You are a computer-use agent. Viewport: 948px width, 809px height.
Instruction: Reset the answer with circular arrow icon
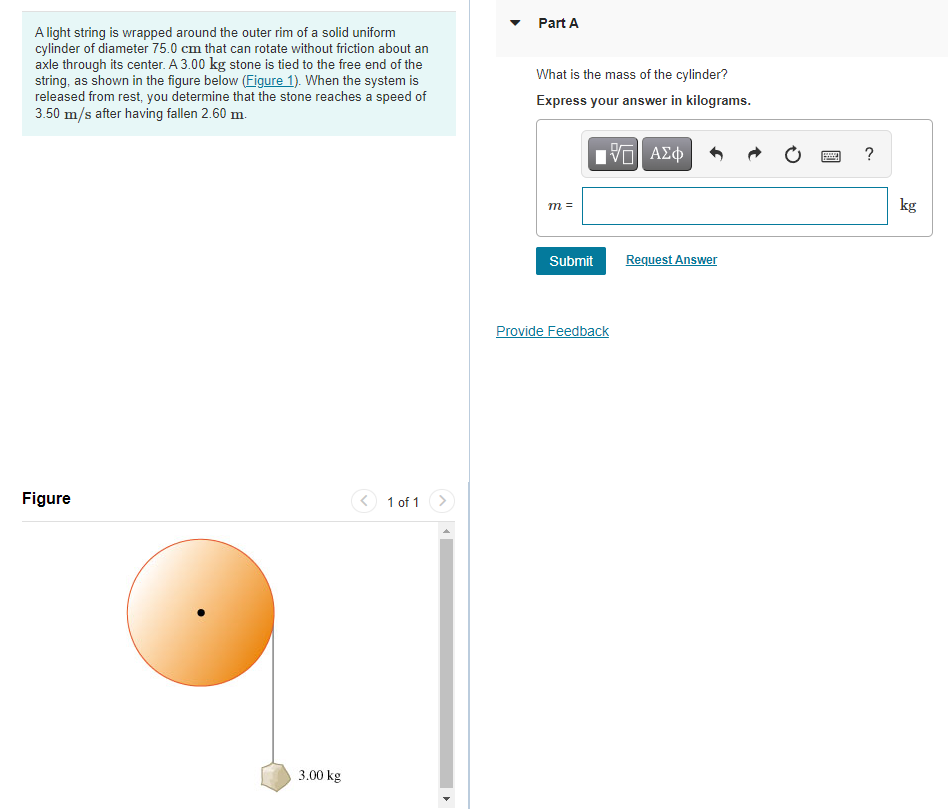pos(792,154)
